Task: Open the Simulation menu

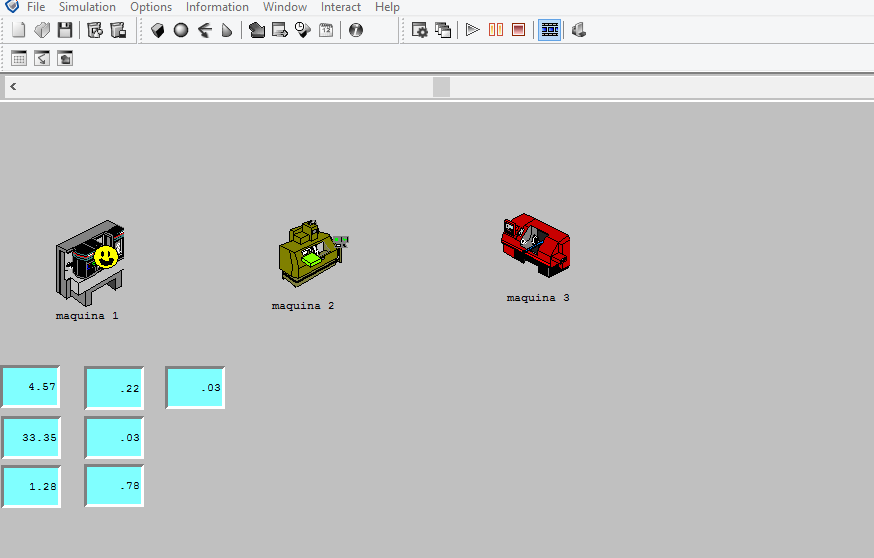Action: [88, 7]
